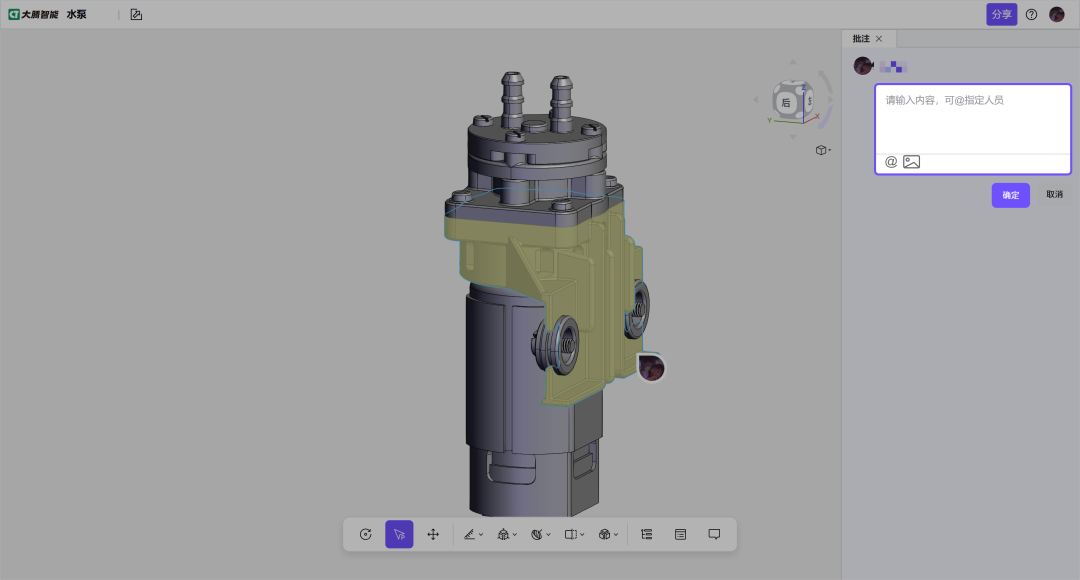Open measure tool options arrow
This screenshot has width=1080, height=580.
tap(481, 535)
